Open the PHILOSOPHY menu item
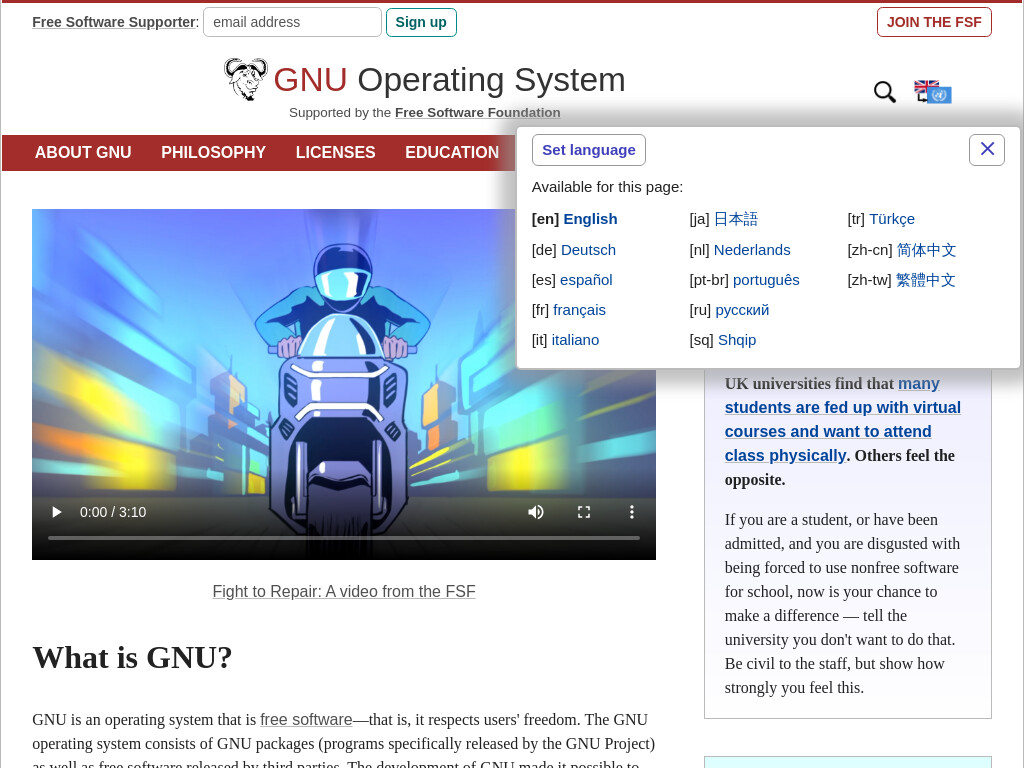Viewport: 1024px width, 768px height. click(x=214, y=152)
